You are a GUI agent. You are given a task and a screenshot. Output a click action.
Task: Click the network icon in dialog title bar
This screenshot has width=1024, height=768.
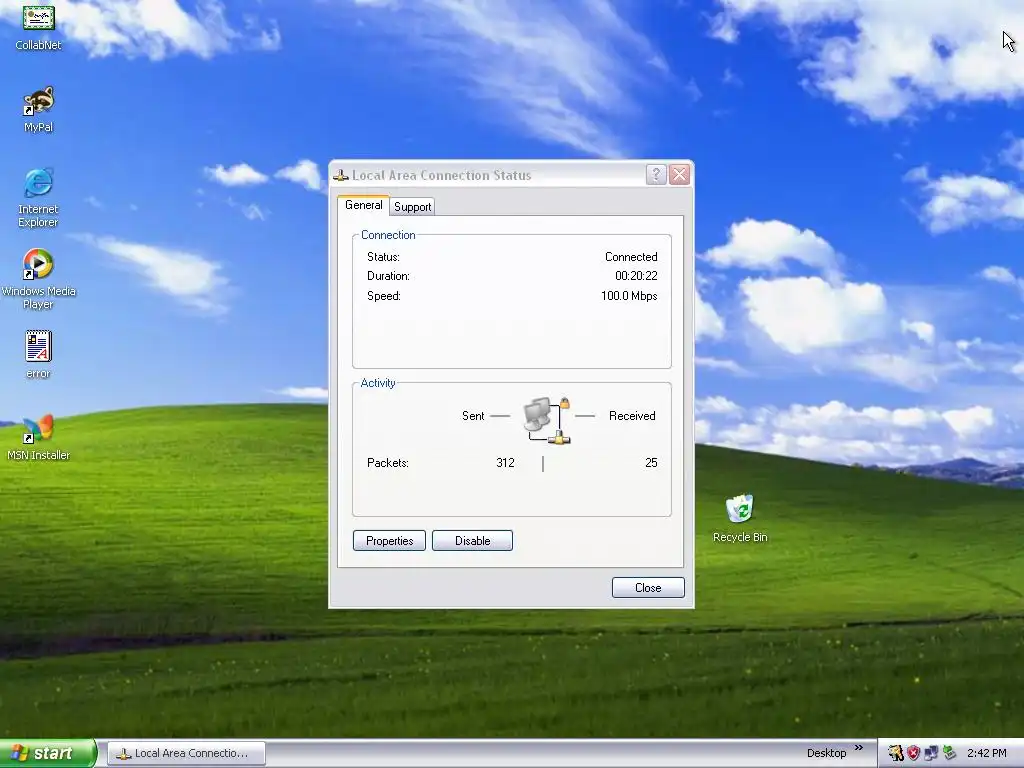click(x=340, y=175)
